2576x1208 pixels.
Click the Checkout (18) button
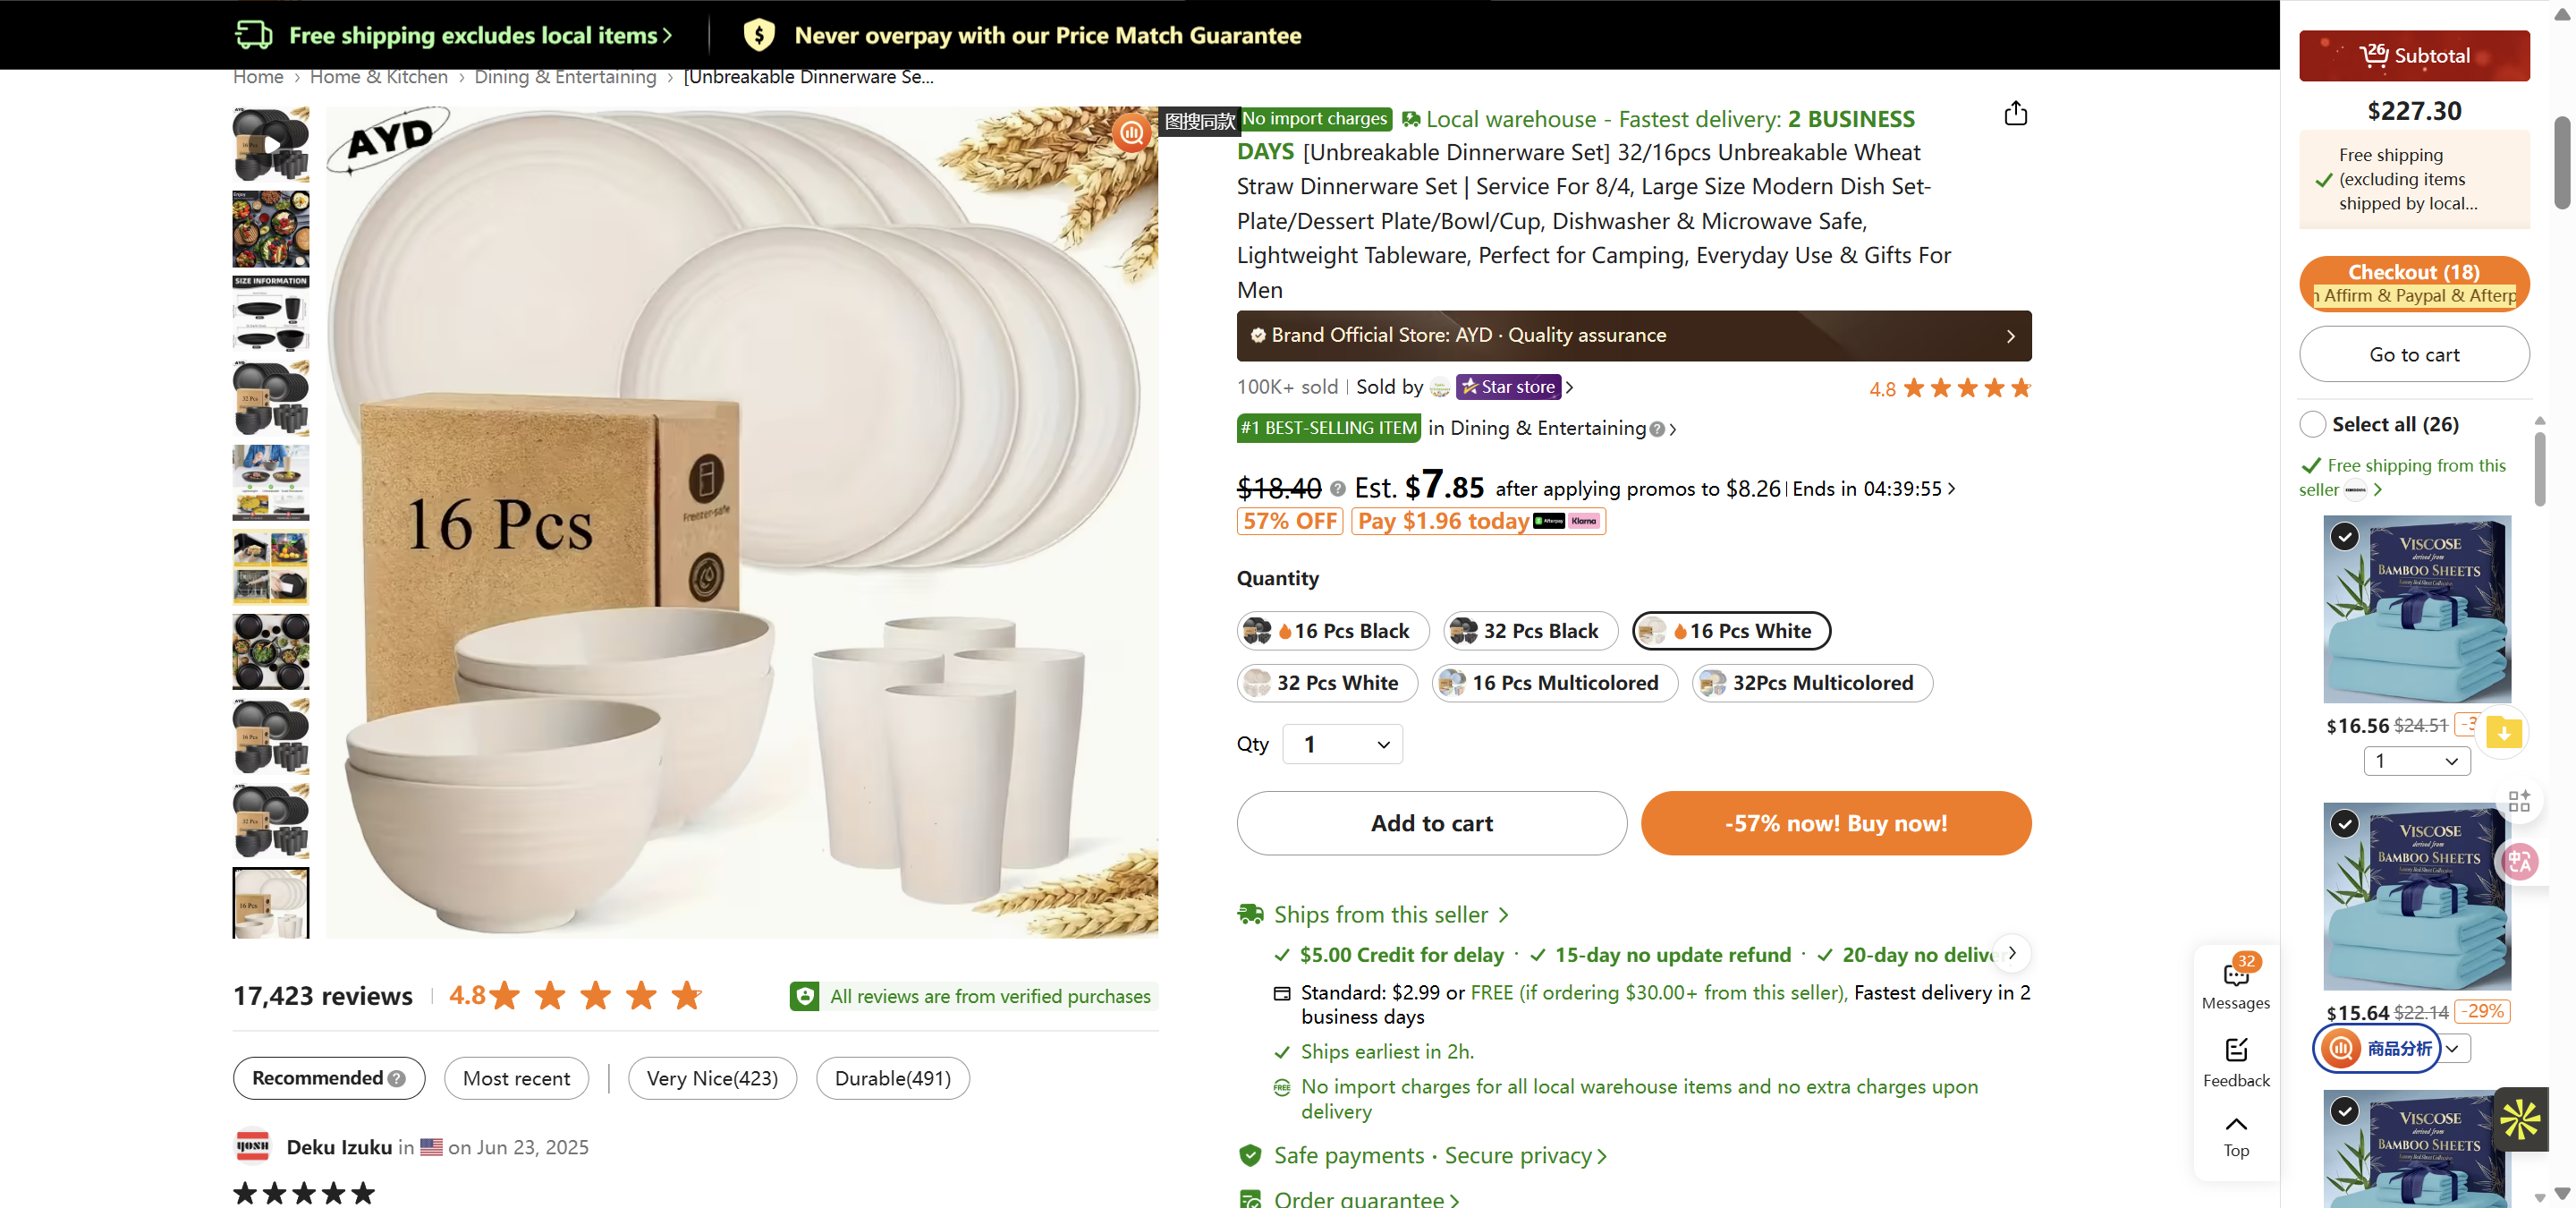click(x=2413, y=271)
